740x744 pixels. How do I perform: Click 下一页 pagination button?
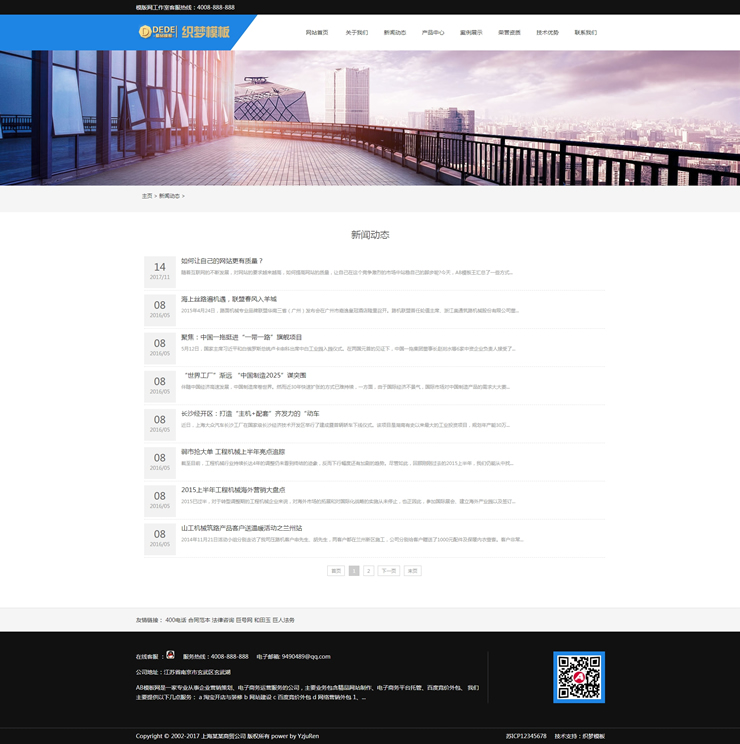[388, 571]
